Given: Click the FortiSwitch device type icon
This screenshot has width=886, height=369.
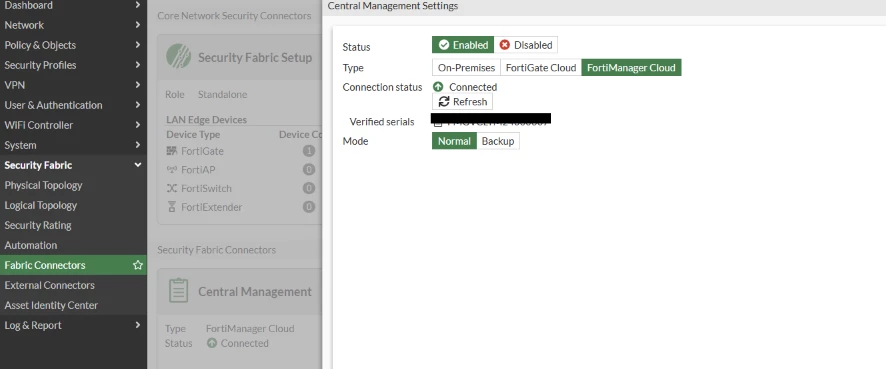Looking at the screenshot, I should point(172,188).
